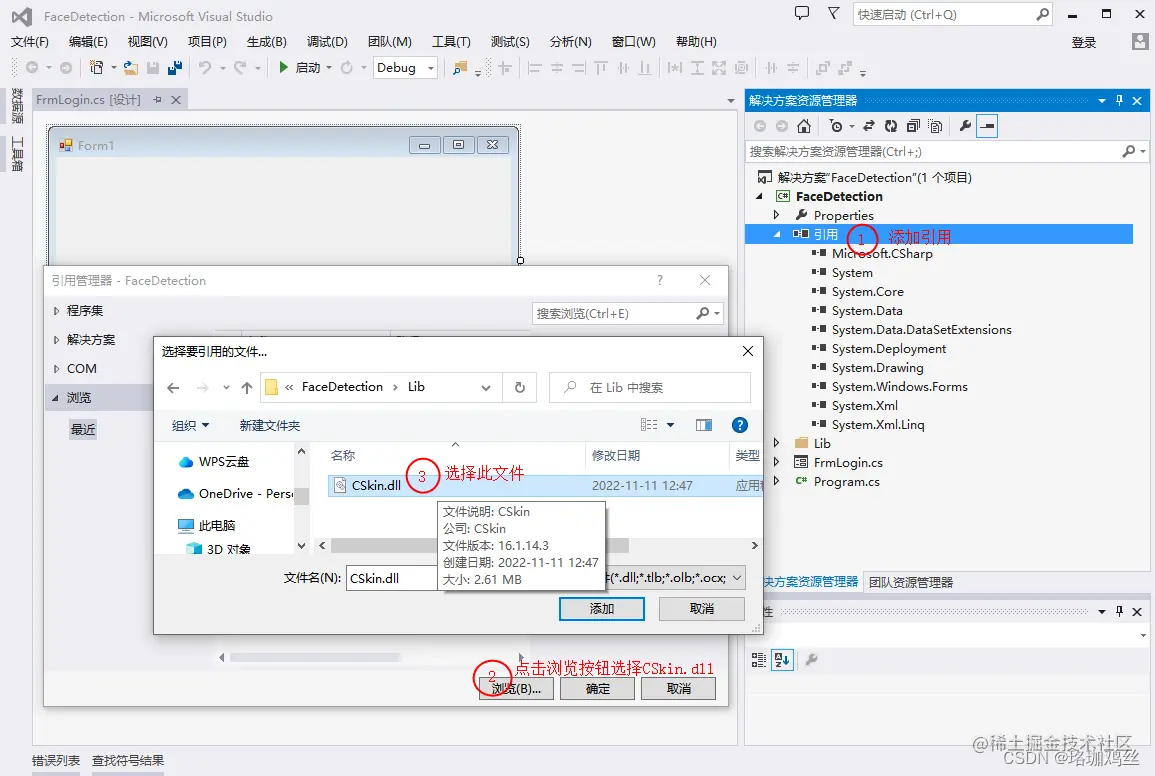Click 新建文件夹 in file dialog
This screenshot has height=776, width=1155.
(x=270, y=425)
